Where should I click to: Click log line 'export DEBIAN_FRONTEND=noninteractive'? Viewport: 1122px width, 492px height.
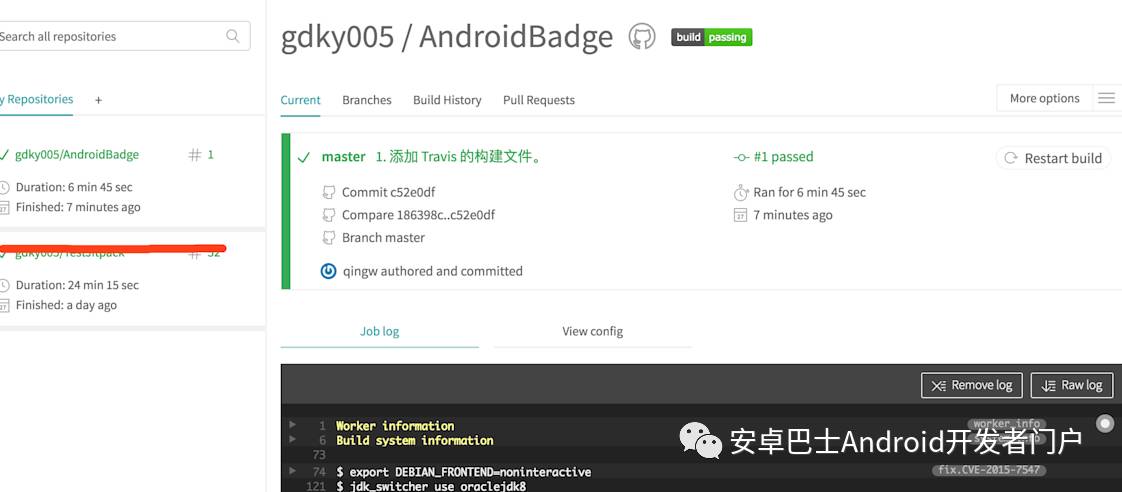[x=464, y=472]
